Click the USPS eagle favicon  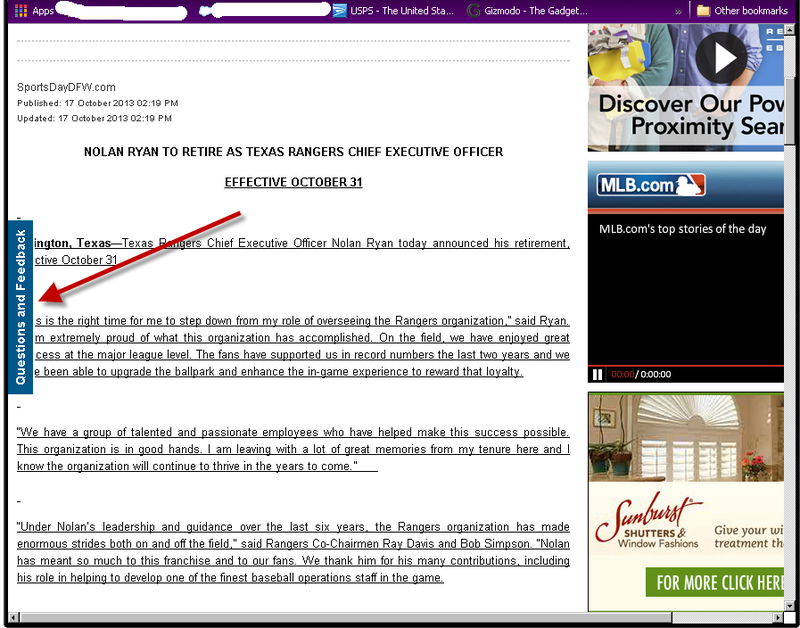click(x=340, y=11)
